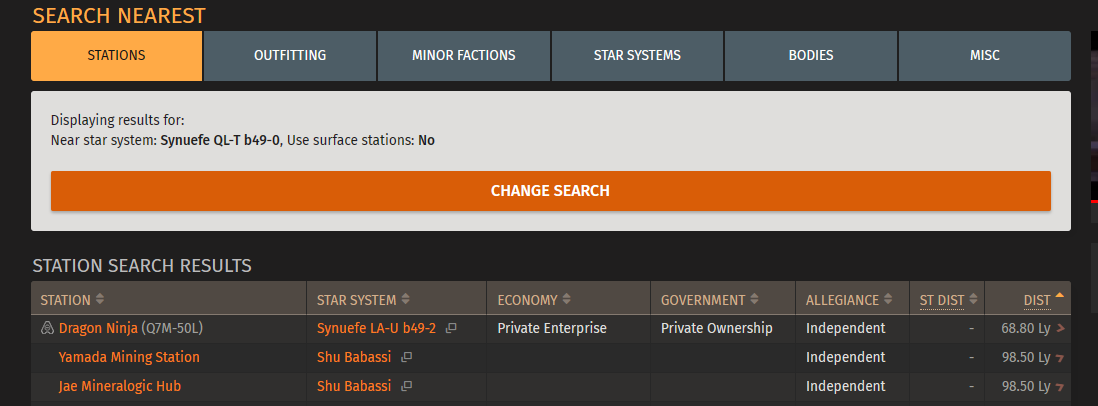Click direction arrow beside 68.80 Ly distance
This screenshot has width=1098, height=406.
1060,328
